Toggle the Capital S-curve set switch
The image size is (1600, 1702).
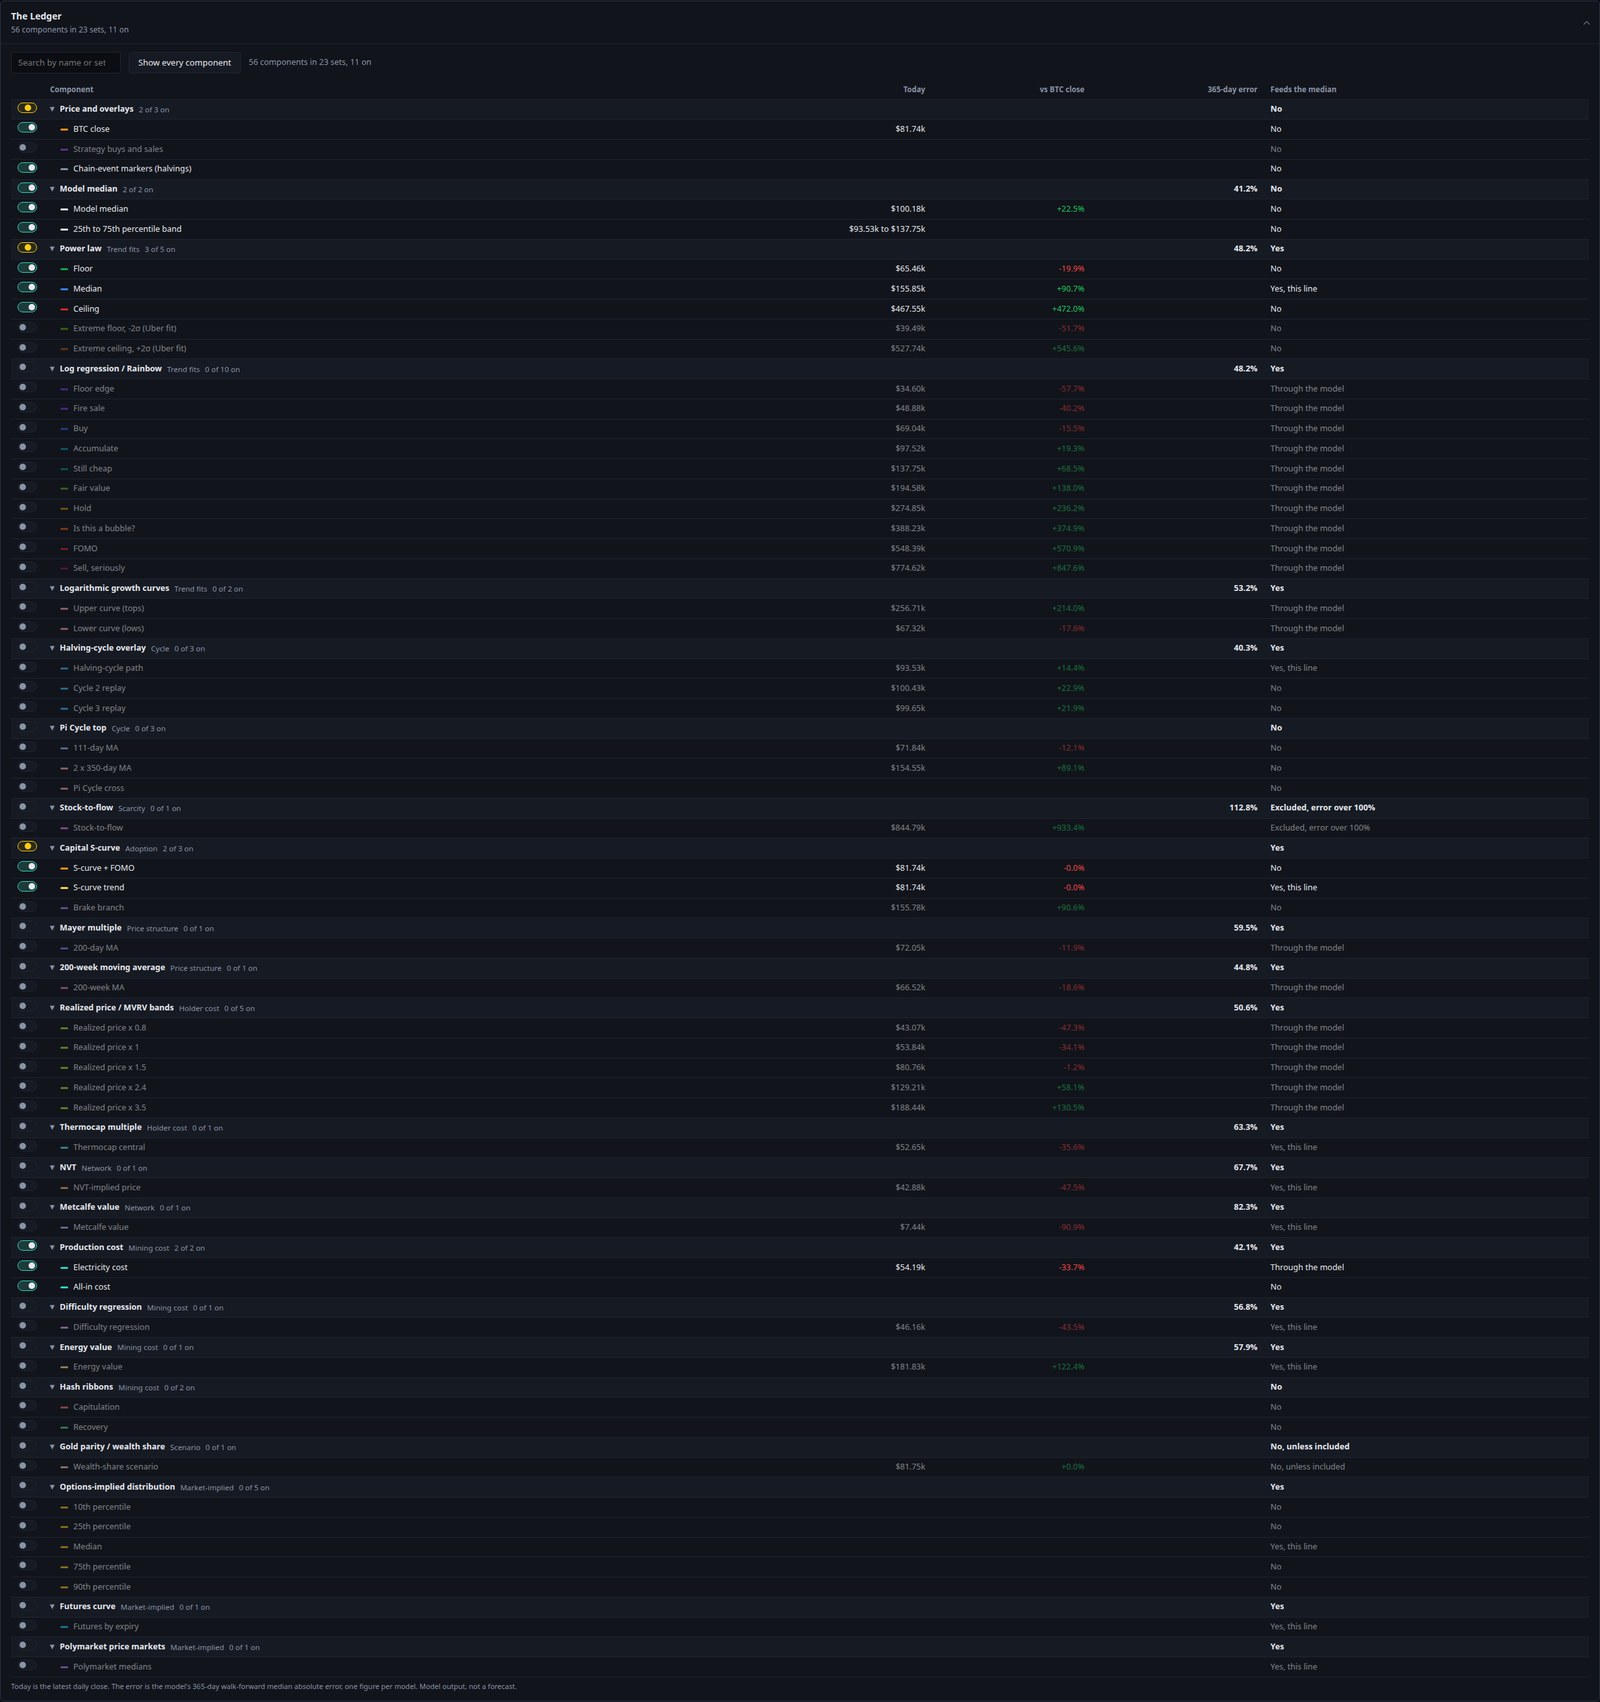[x=27, y=847]
